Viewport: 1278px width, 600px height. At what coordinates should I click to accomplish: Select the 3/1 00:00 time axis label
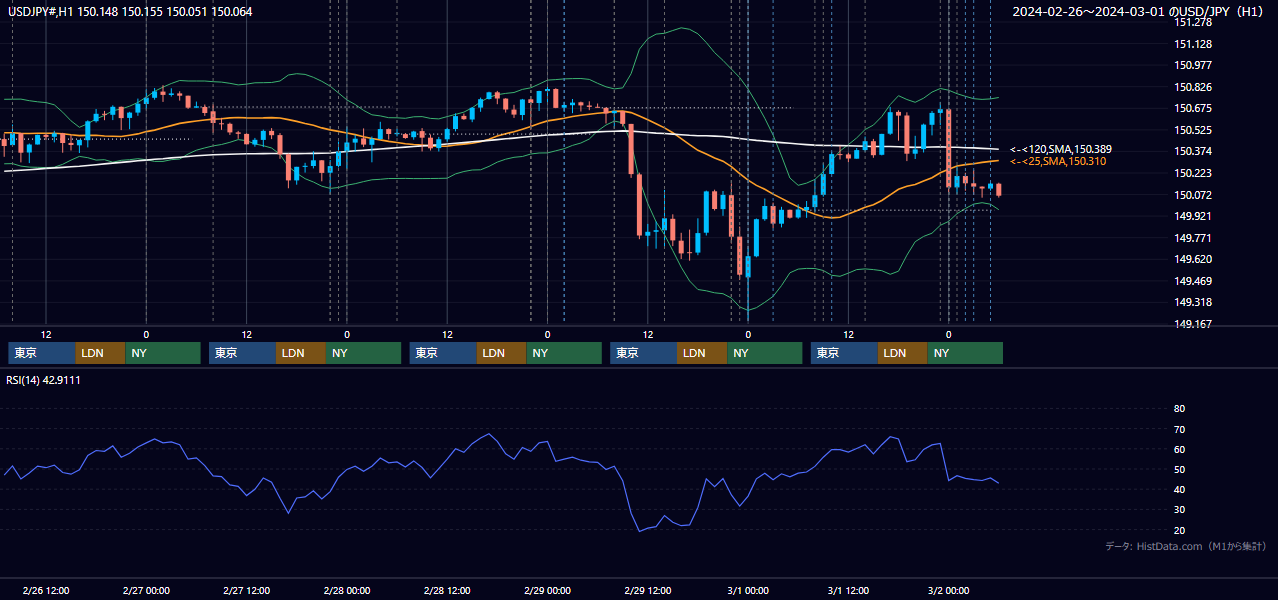click(x=748, y=590)
